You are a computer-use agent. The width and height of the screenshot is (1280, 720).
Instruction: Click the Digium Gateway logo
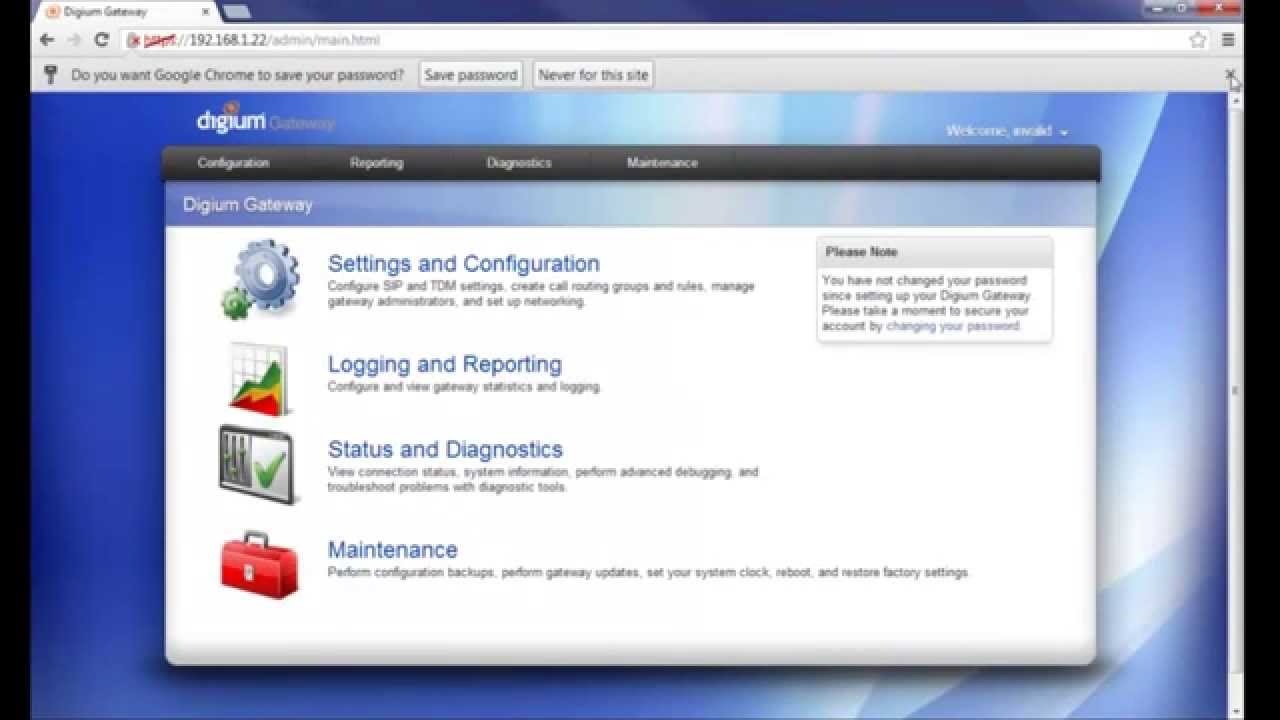(265, 118)
